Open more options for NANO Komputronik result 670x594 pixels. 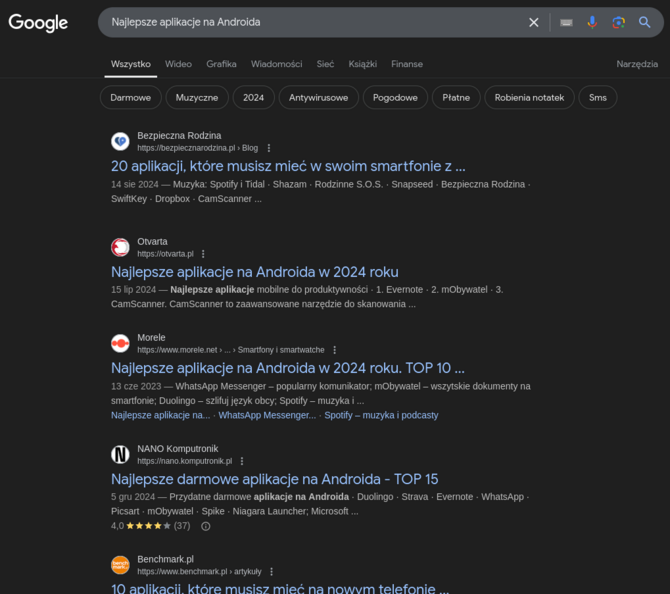[242, 461]
